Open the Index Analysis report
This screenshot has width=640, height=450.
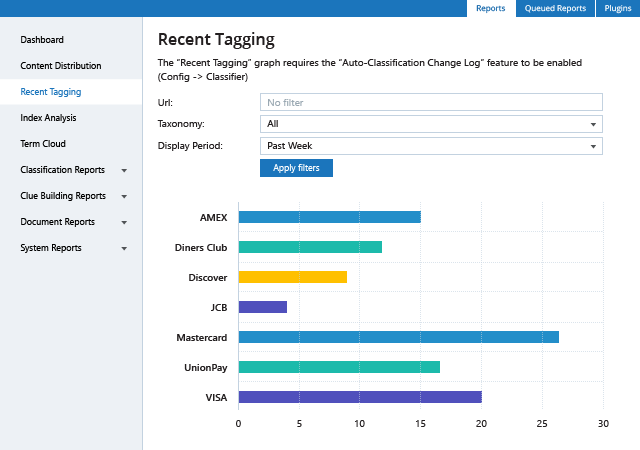click(x=48, y=118)
